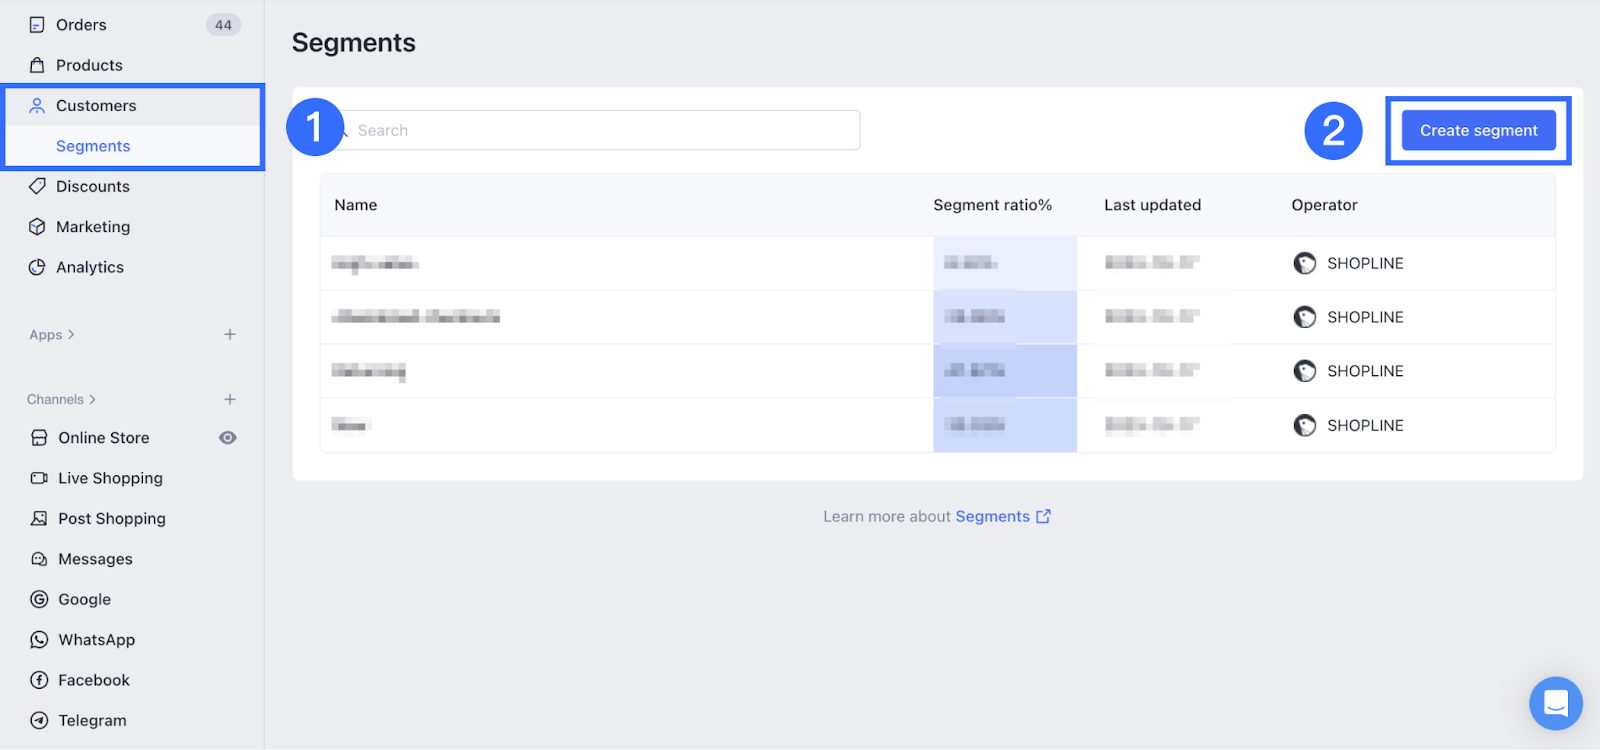Image resolution: width=1600 pixels, height=750 pixels.
Task: Select the Segments submenu item
Action: tap(93, 146)
